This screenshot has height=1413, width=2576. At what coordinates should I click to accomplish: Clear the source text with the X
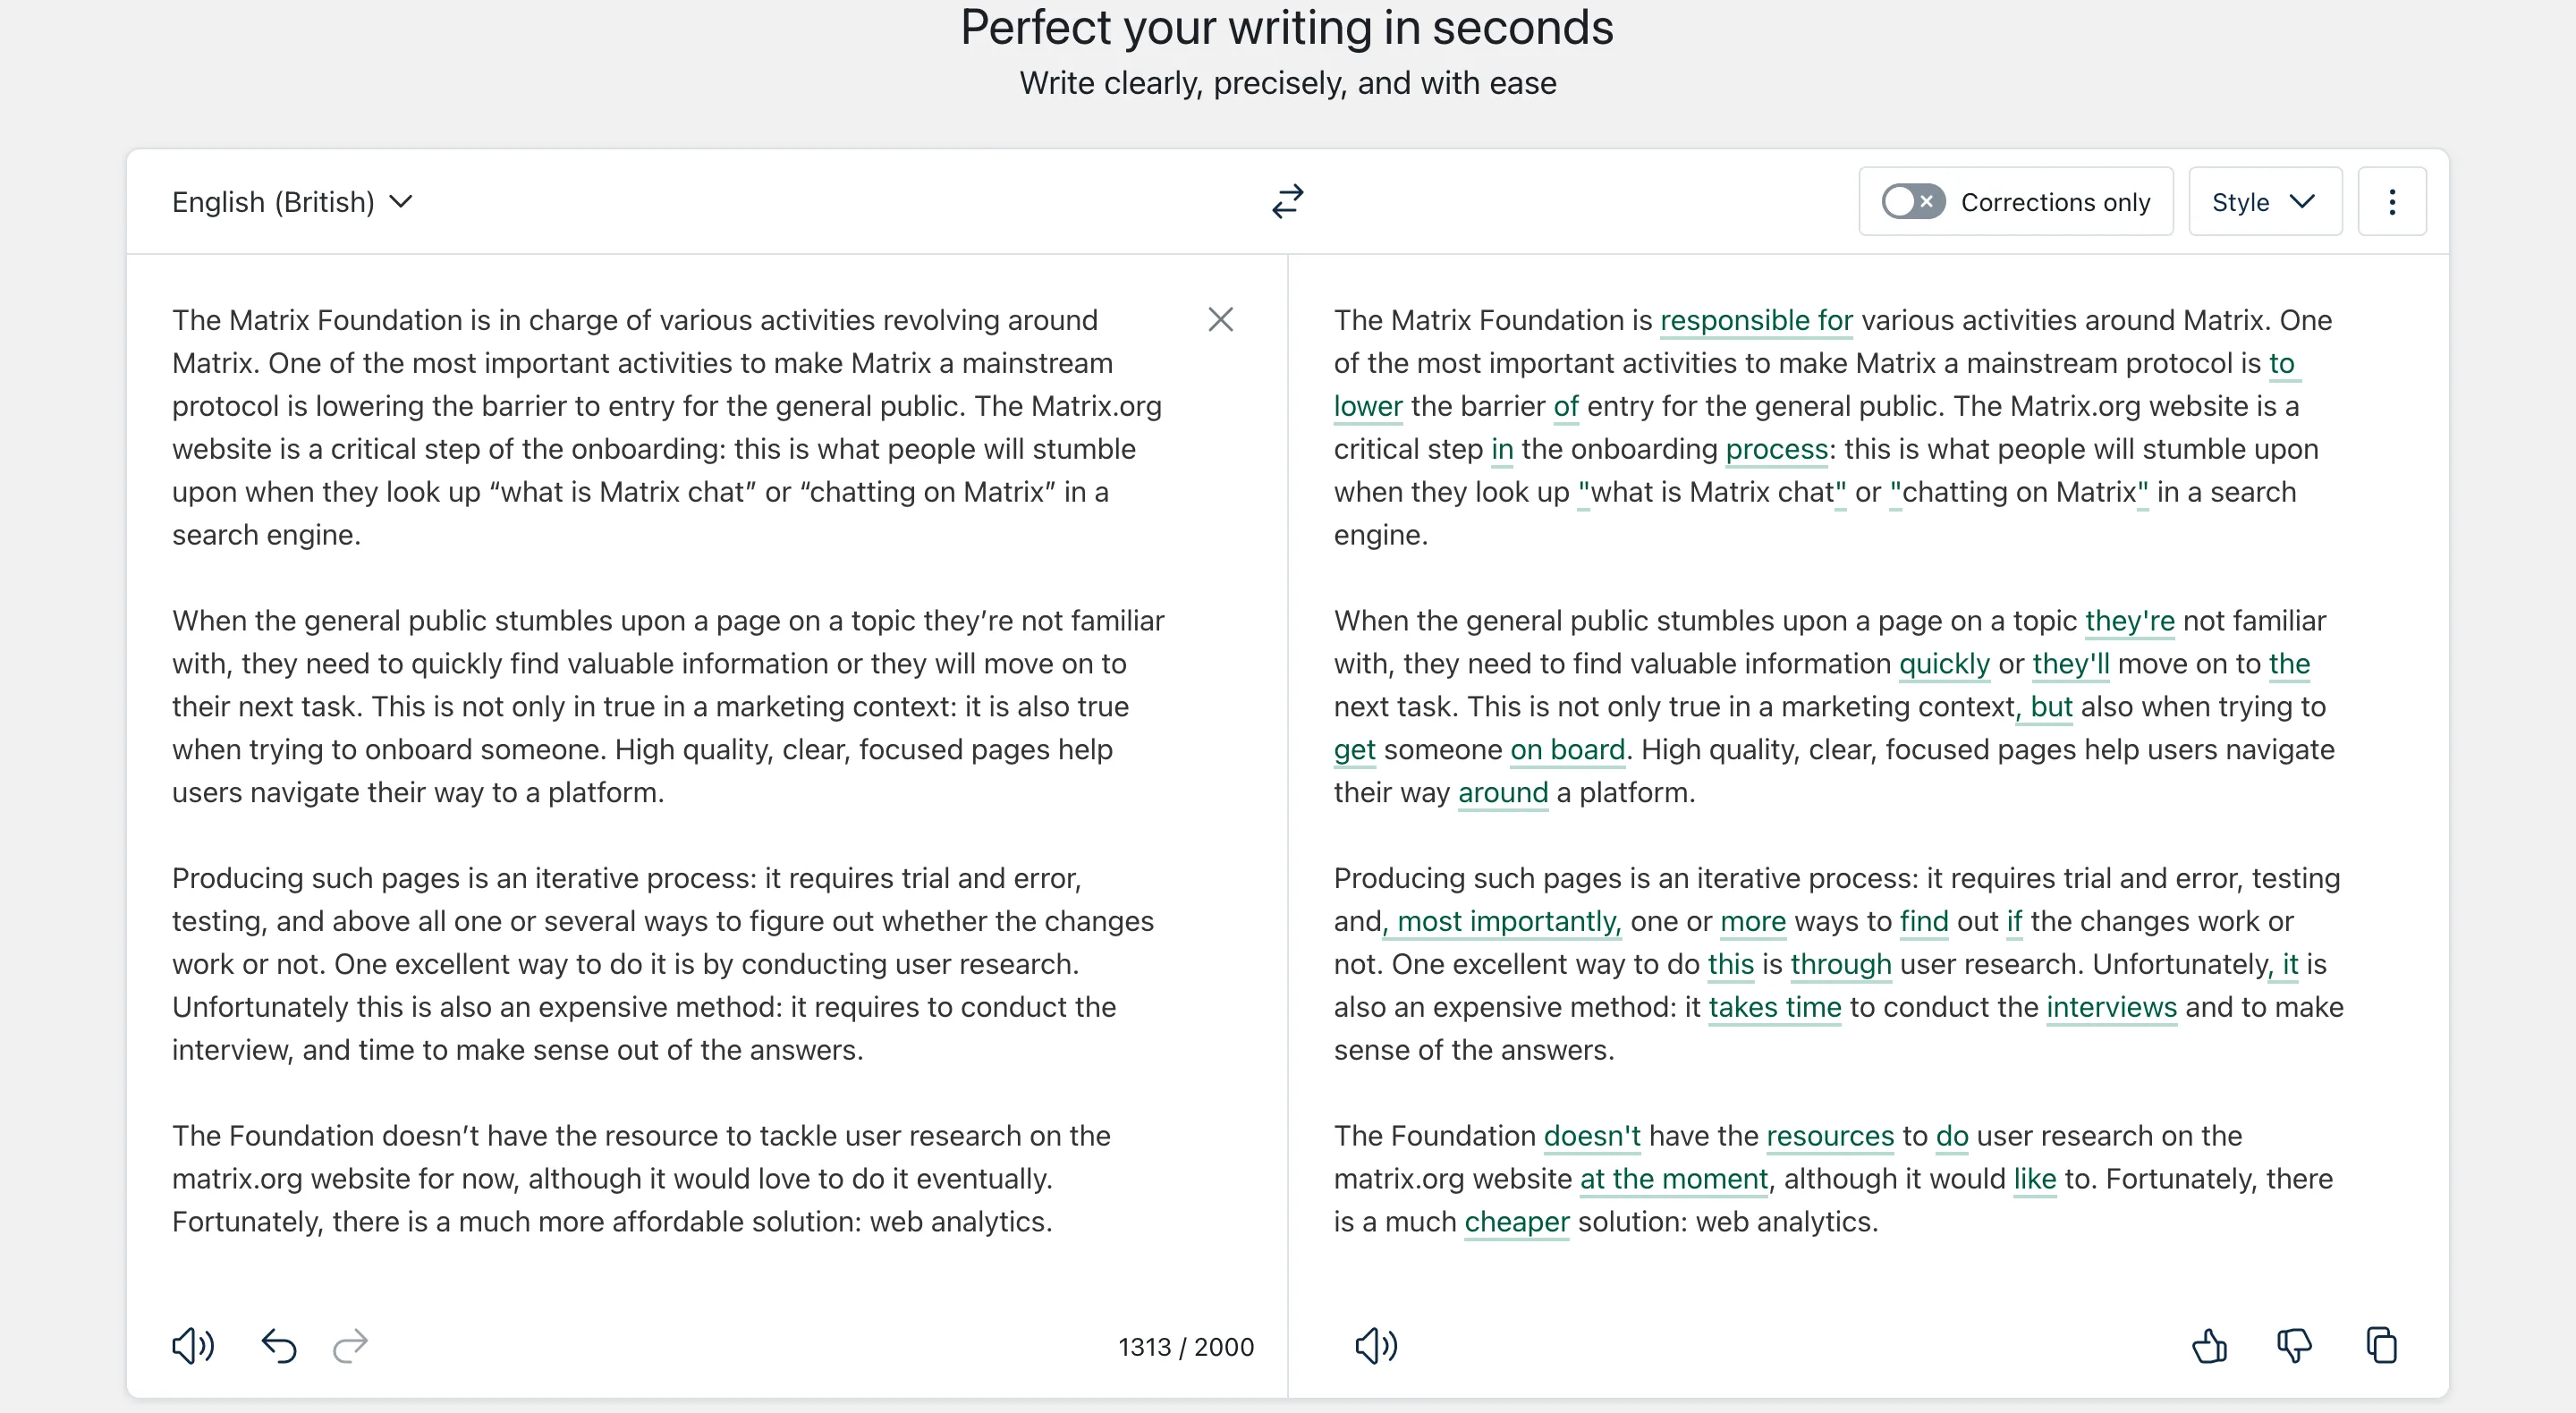[x=1221, y=319]
